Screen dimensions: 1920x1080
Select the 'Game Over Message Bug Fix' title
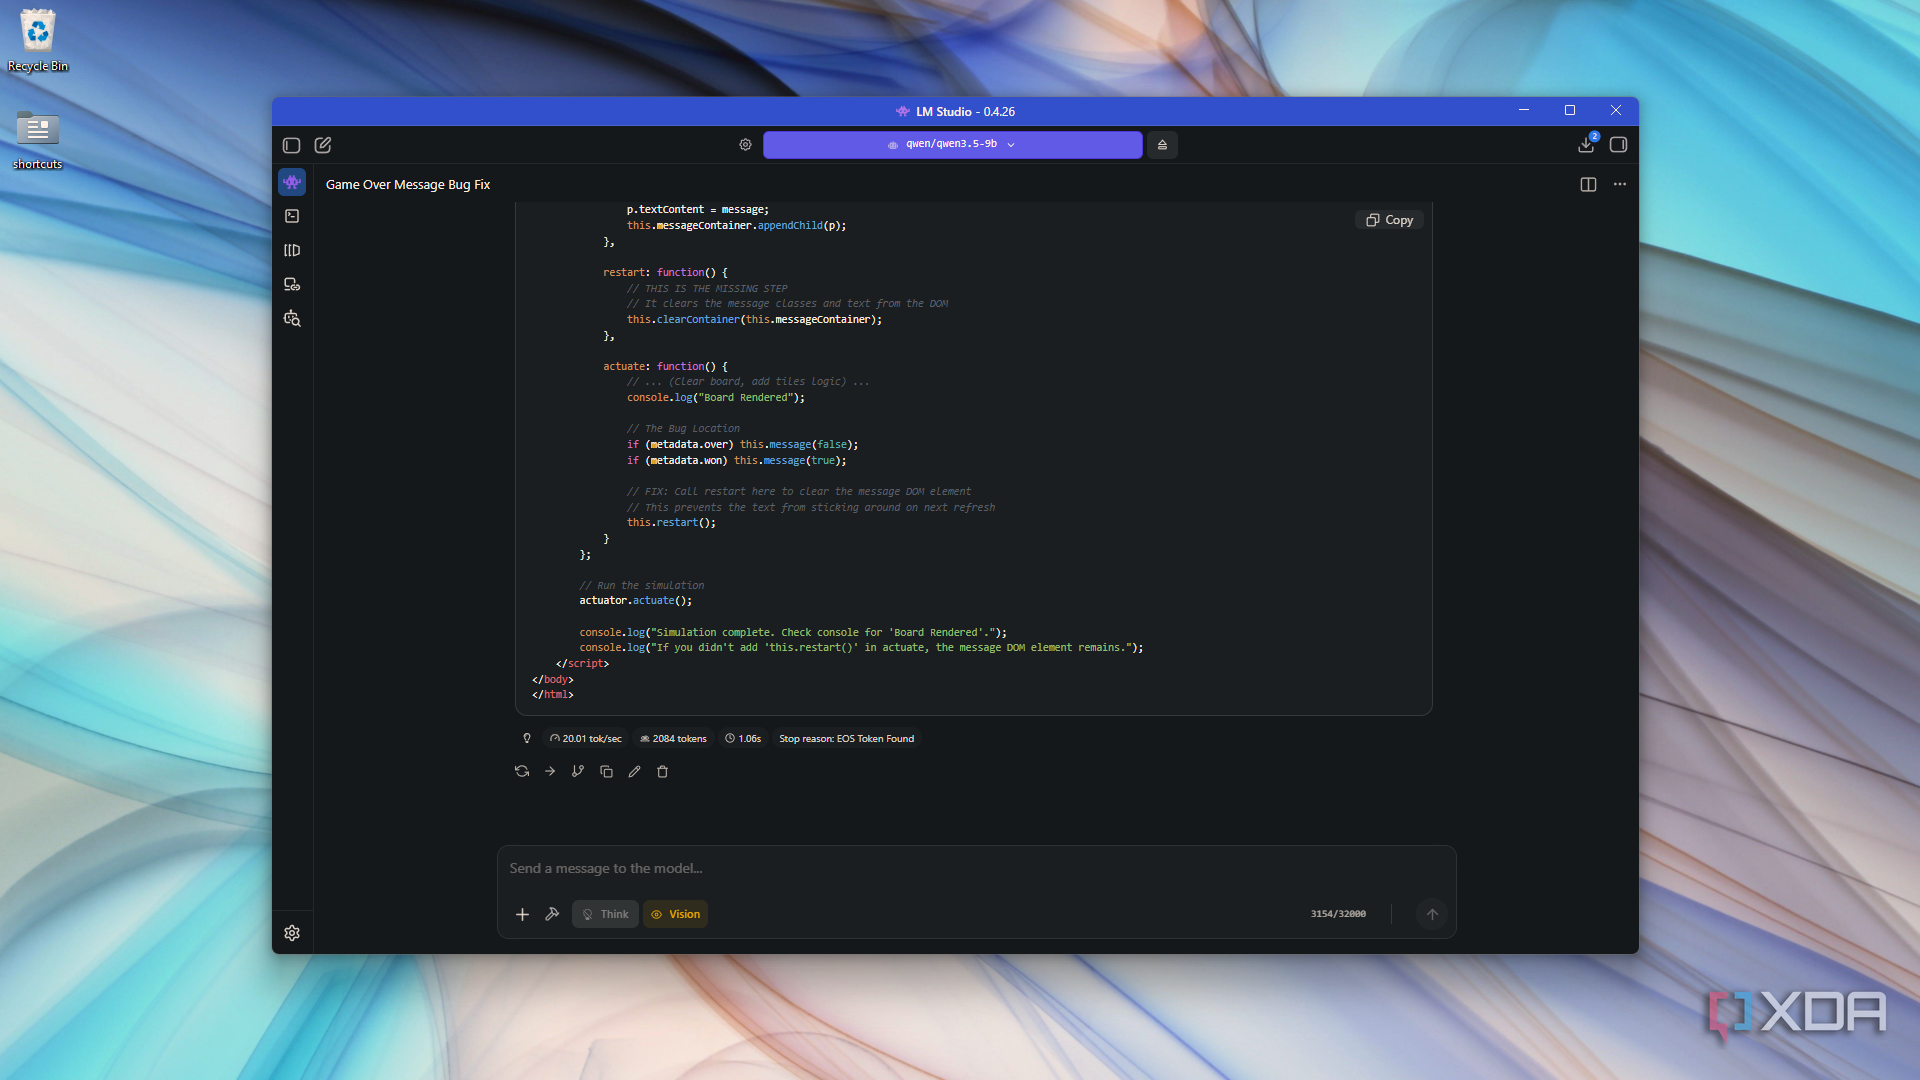(408, 185)
